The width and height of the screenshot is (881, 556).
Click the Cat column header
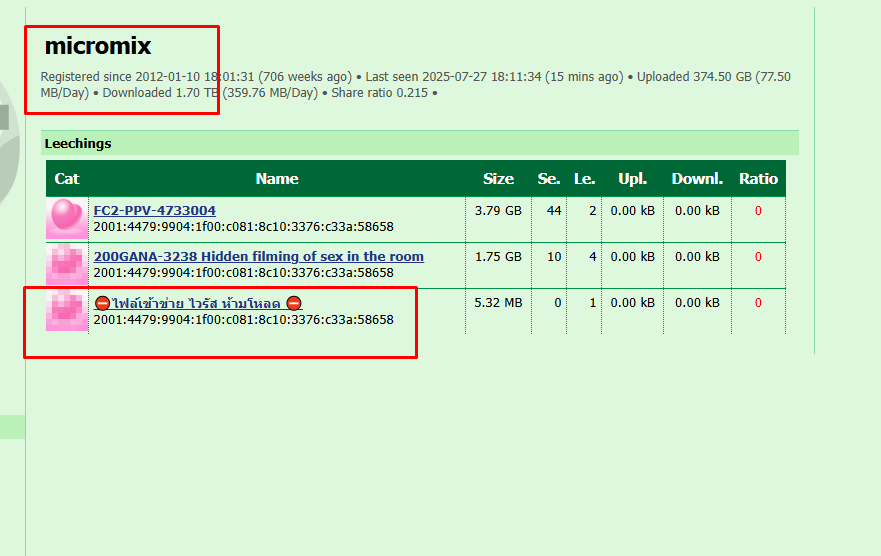[67, 179]
